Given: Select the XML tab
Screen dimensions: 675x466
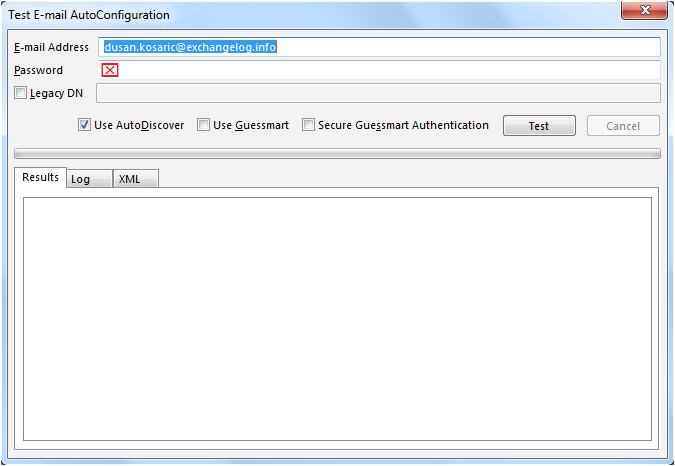Looking at the screenshot, I should point(129,179).
